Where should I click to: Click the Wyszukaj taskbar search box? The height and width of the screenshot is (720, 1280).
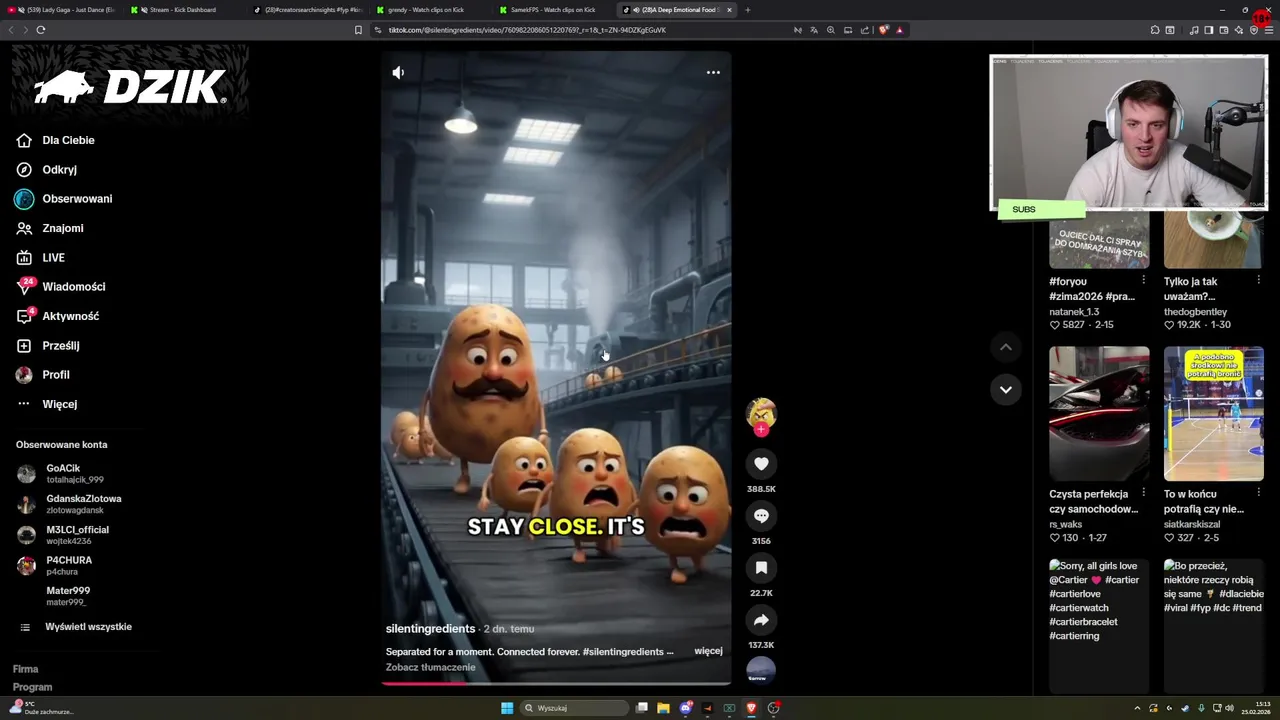pos(576,708)
